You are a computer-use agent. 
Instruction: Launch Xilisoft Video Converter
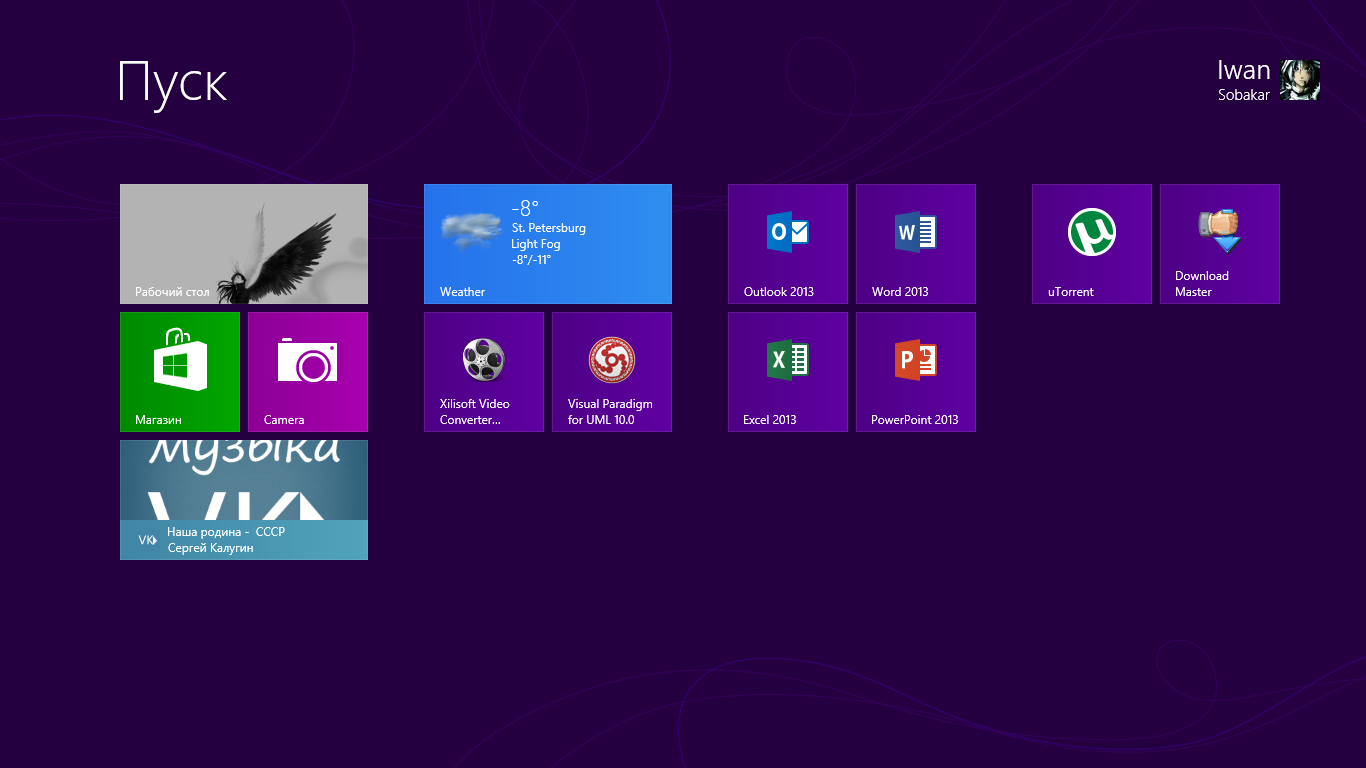(484, 372)
